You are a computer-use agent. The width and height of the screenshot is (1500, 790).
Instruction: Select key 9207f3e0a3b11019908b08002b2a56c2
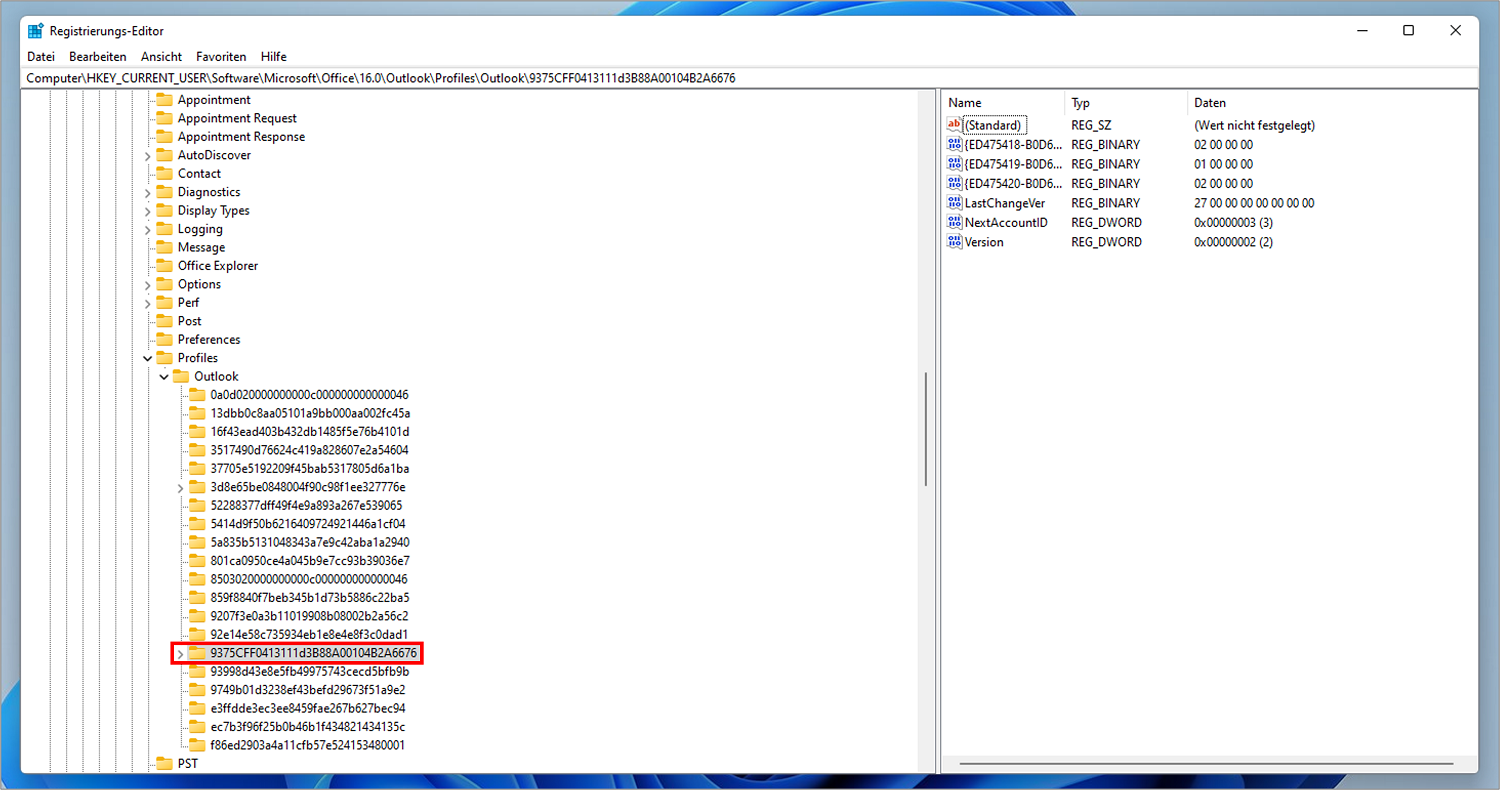pyautogui.click(x=309, y=617)
